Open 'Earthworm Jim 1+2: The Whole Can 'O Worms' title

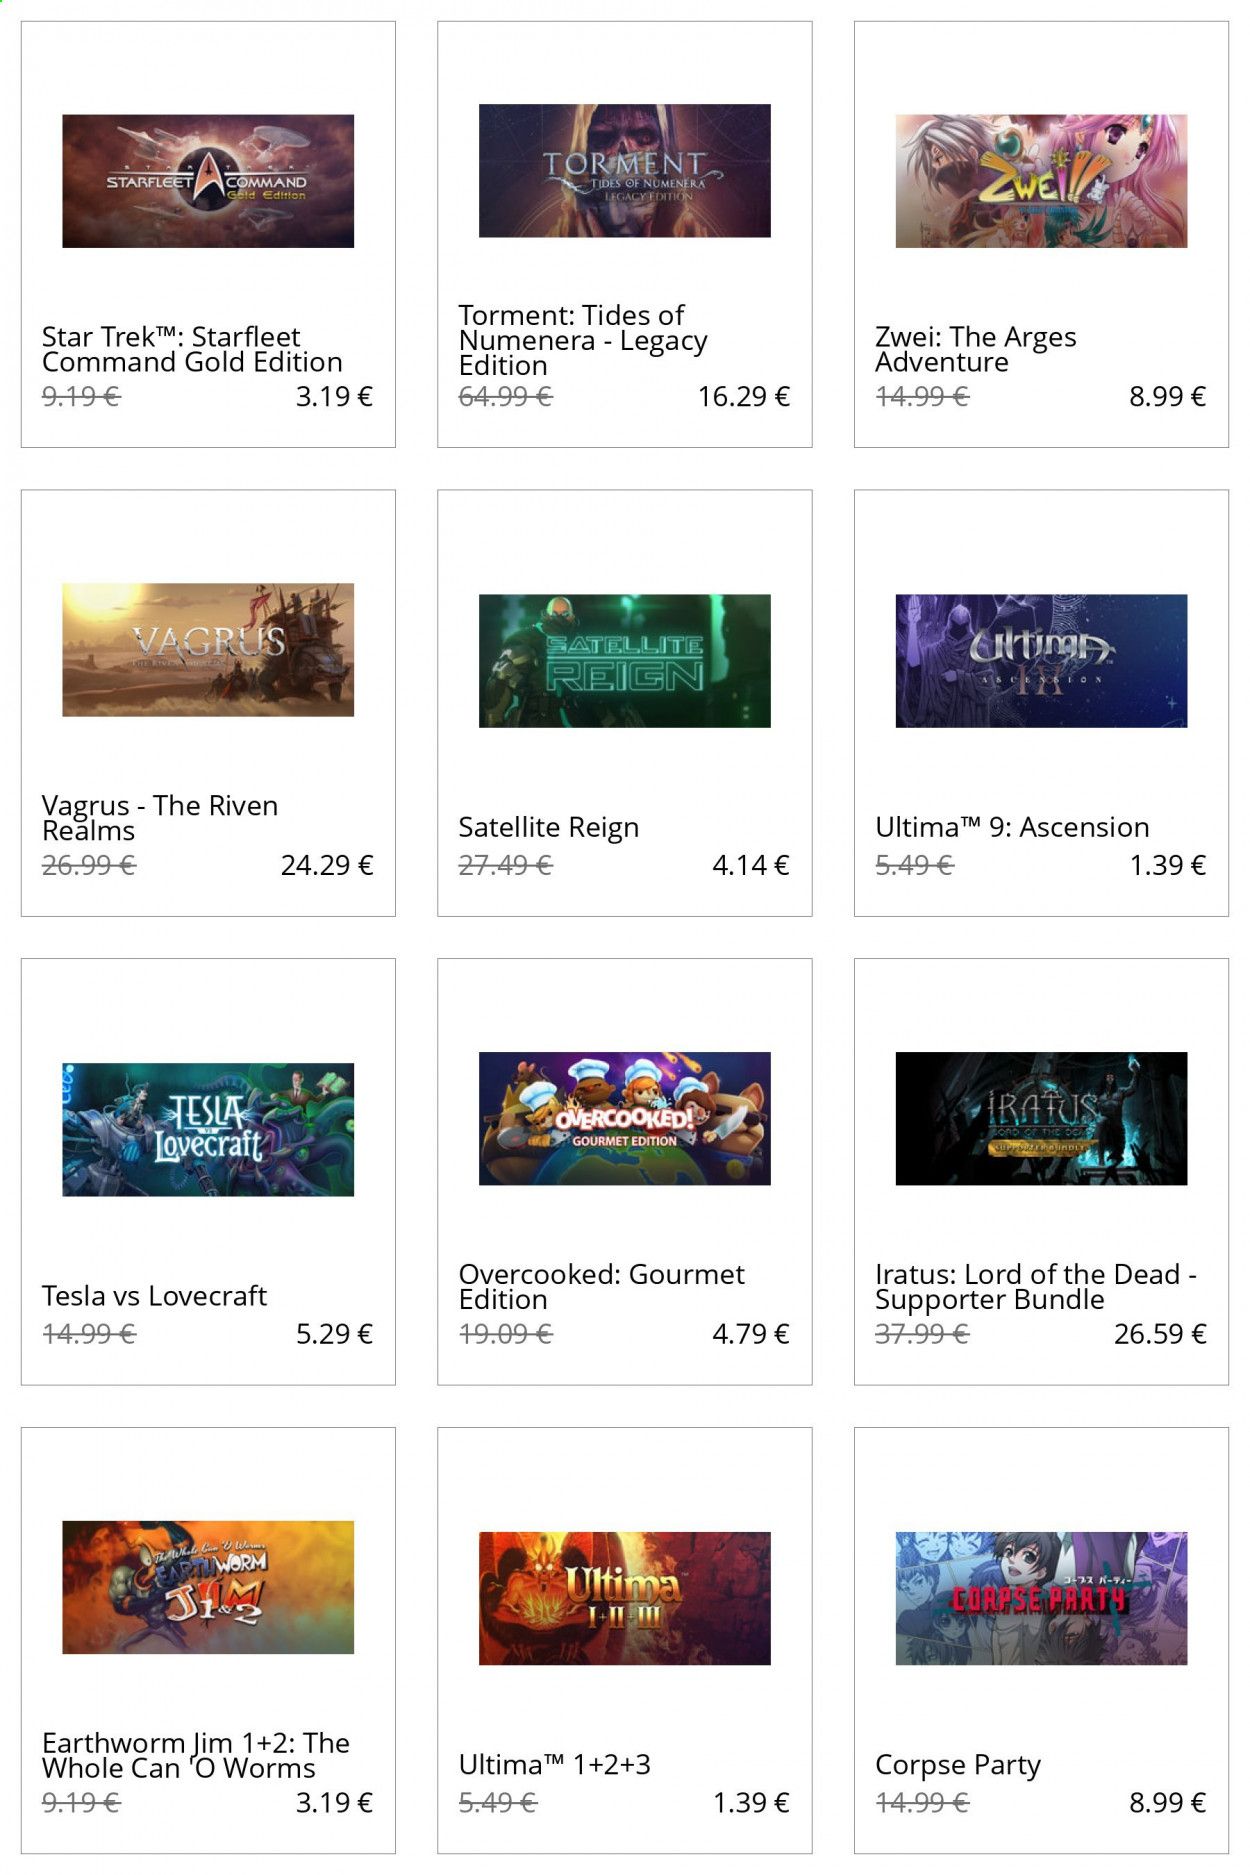click(x=196, y=1756)
